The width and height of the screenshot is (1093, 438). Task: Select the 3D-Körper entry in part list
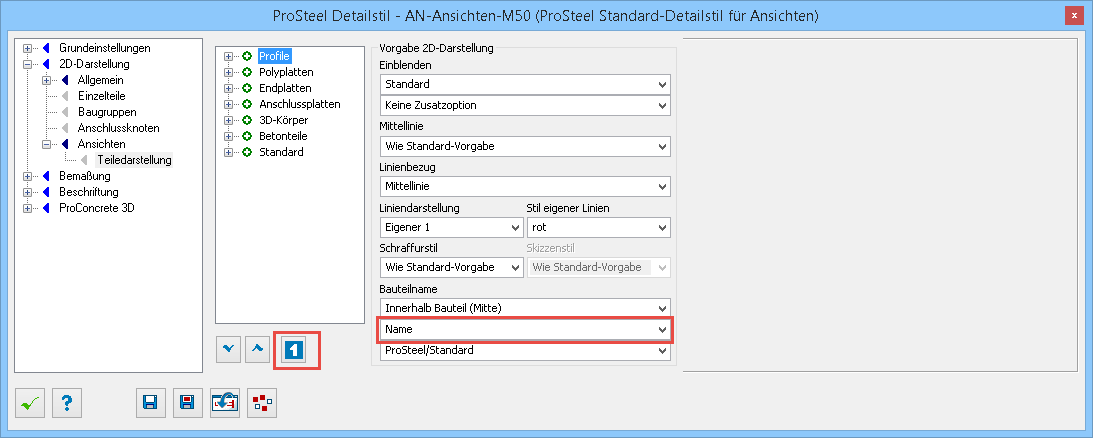point(284,120)
